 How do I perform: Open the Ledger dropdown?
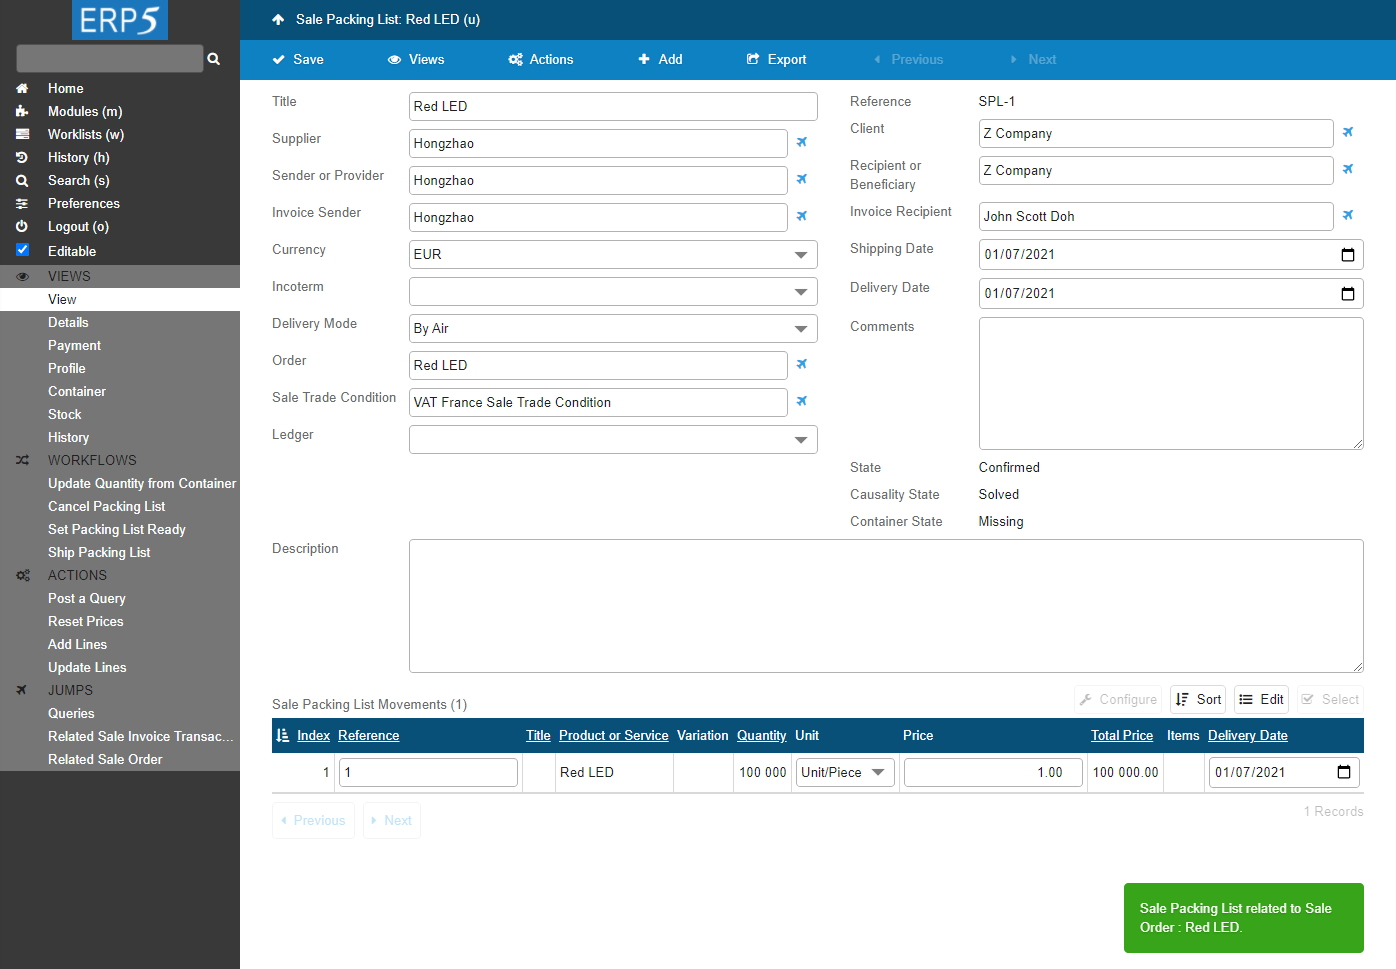[x=613, y=439]
